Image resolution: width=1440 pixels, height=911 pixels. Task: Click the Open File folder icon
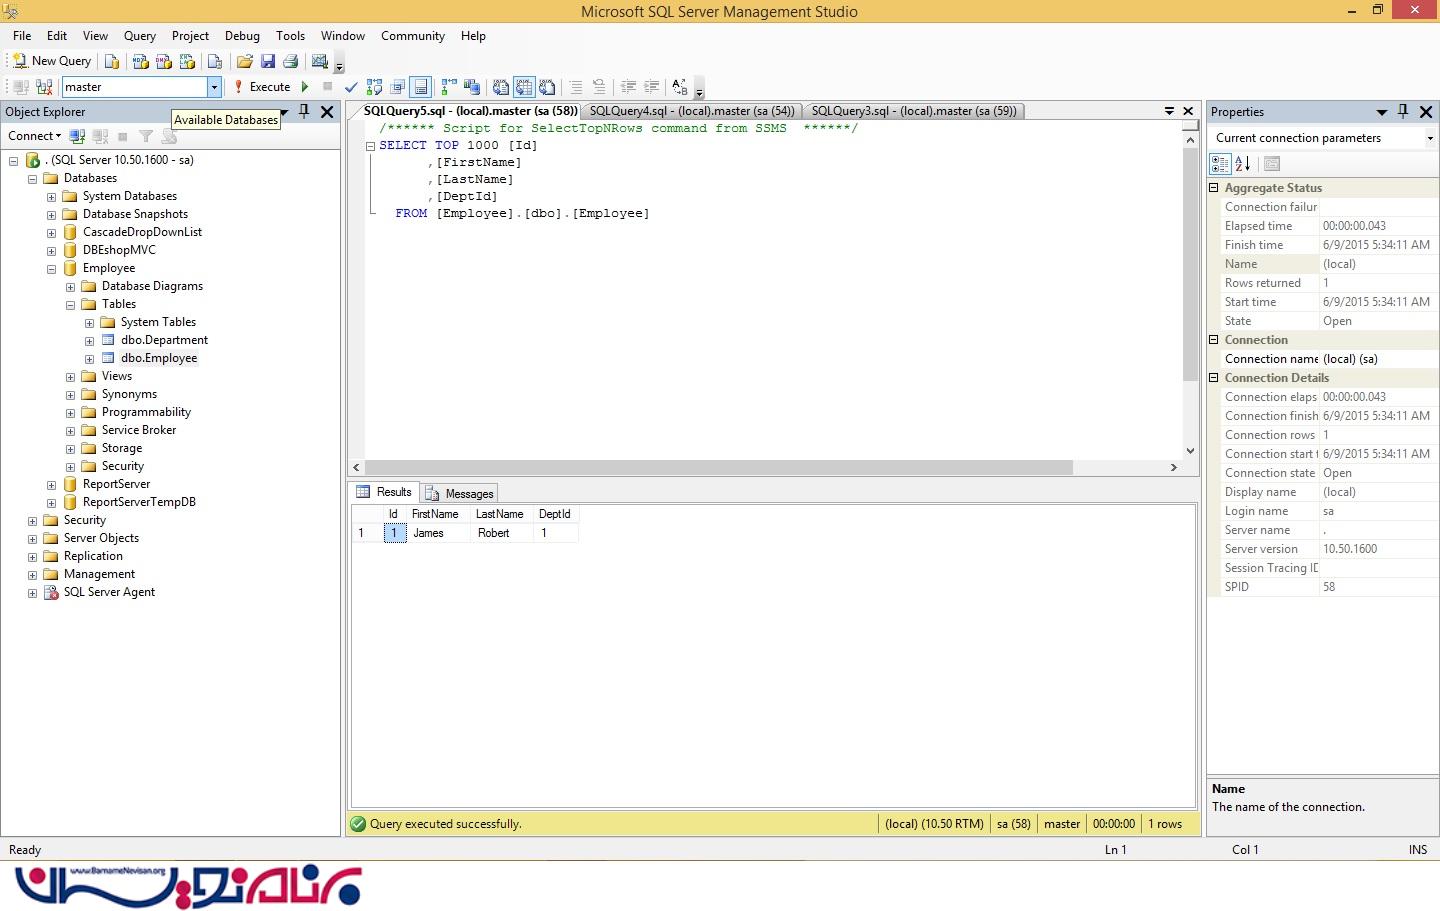(x=244, y=61)
